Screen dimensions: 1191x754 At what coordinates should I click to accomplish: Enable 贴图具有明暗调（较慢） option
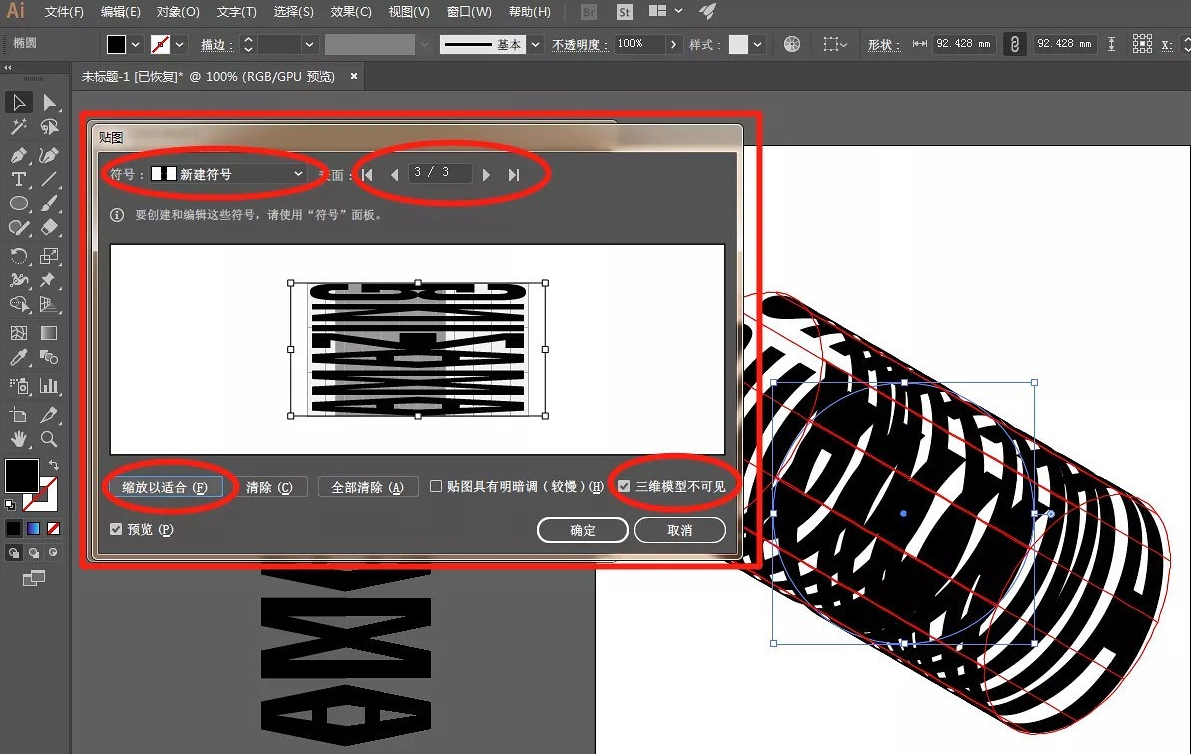point(436,486)
